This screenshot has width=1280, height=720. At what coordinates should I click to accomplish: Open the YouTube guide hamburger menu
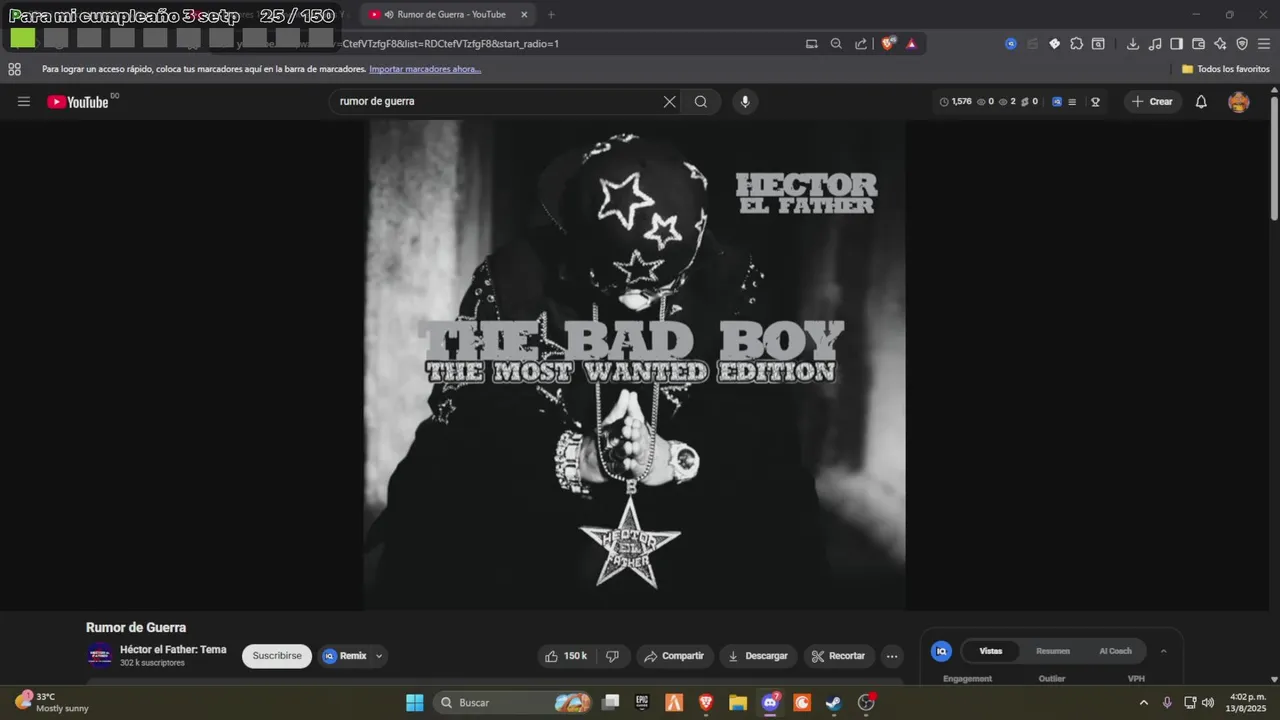tap(24, 101)
